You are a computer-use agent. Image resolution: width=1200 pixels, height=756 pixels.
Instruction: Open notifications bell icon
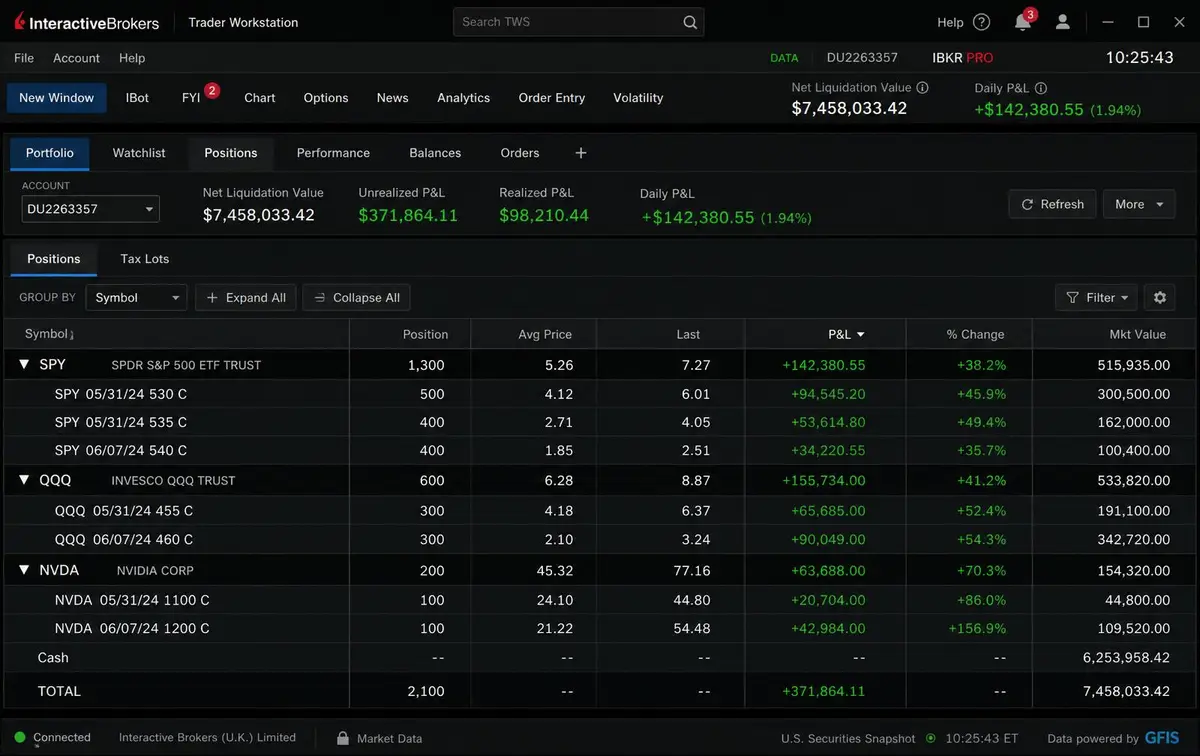(x=1022, y=22)
